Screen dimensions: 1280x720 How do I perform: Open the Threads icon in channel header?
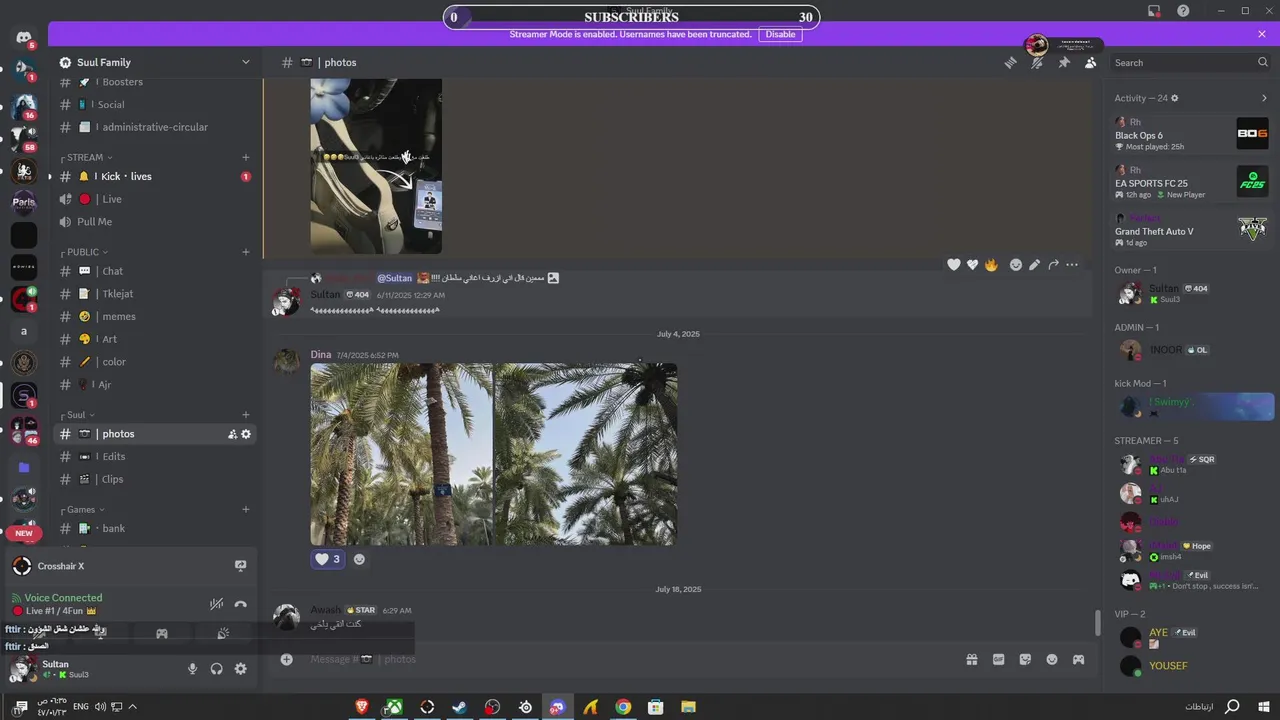point(1011,62)
